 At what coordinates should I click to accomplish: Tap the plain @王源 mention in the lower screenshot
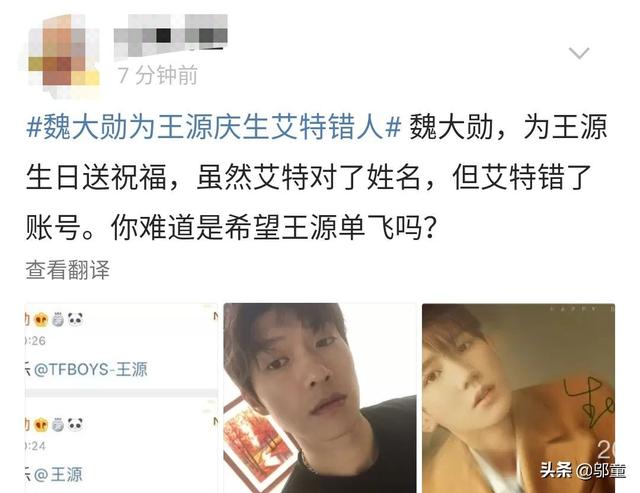coord(58,475)
